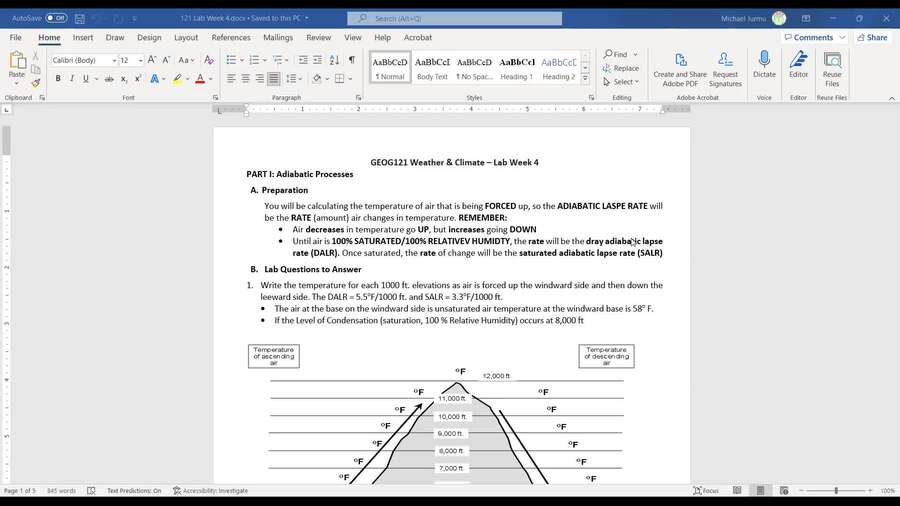Increase the font size
This screenshot has width=900, height=506.
(x=152, y=60)
